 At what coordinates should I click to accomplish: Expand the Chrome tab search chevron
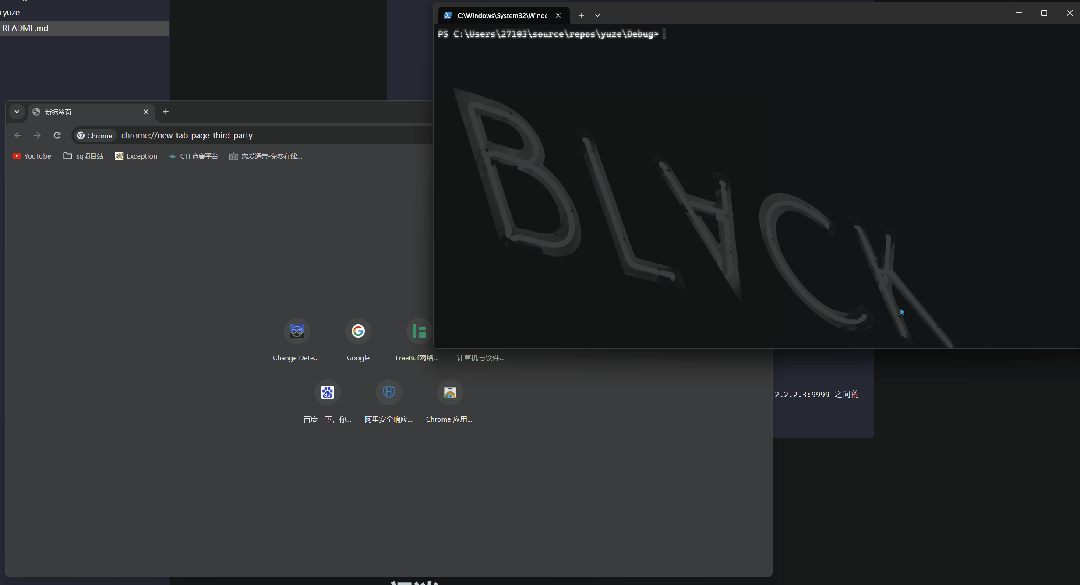(x=17, y=112)
